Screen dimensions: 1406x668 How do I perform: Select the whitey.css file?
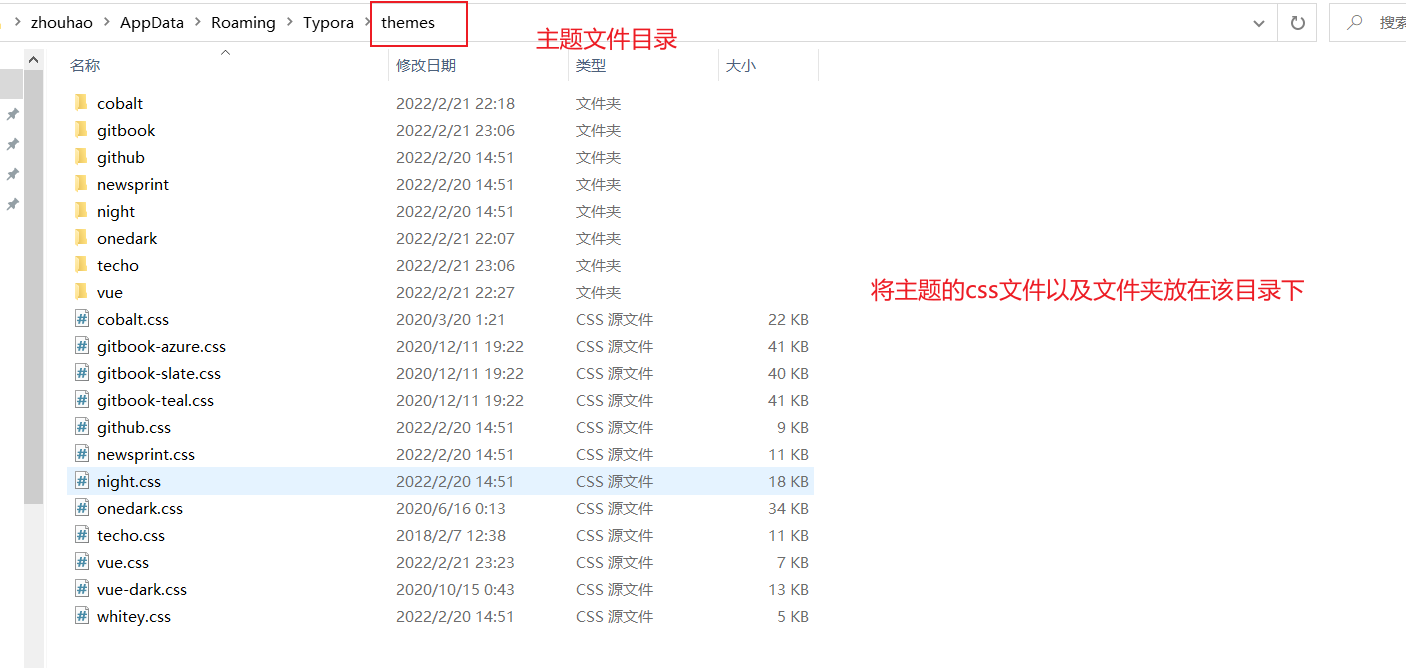[x=134, y=616]
